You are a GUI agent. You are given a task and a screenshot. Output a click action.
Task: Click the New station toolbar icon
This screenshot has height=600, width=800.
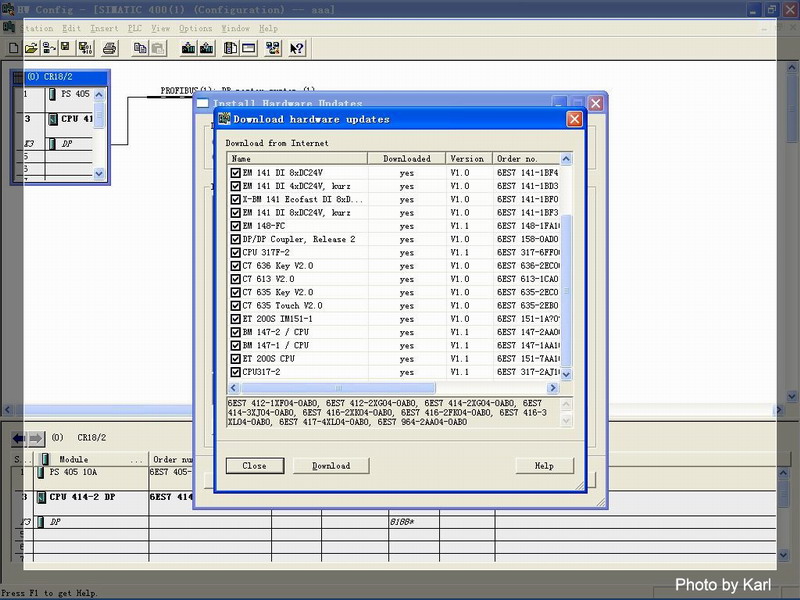(x=14, y=48)
